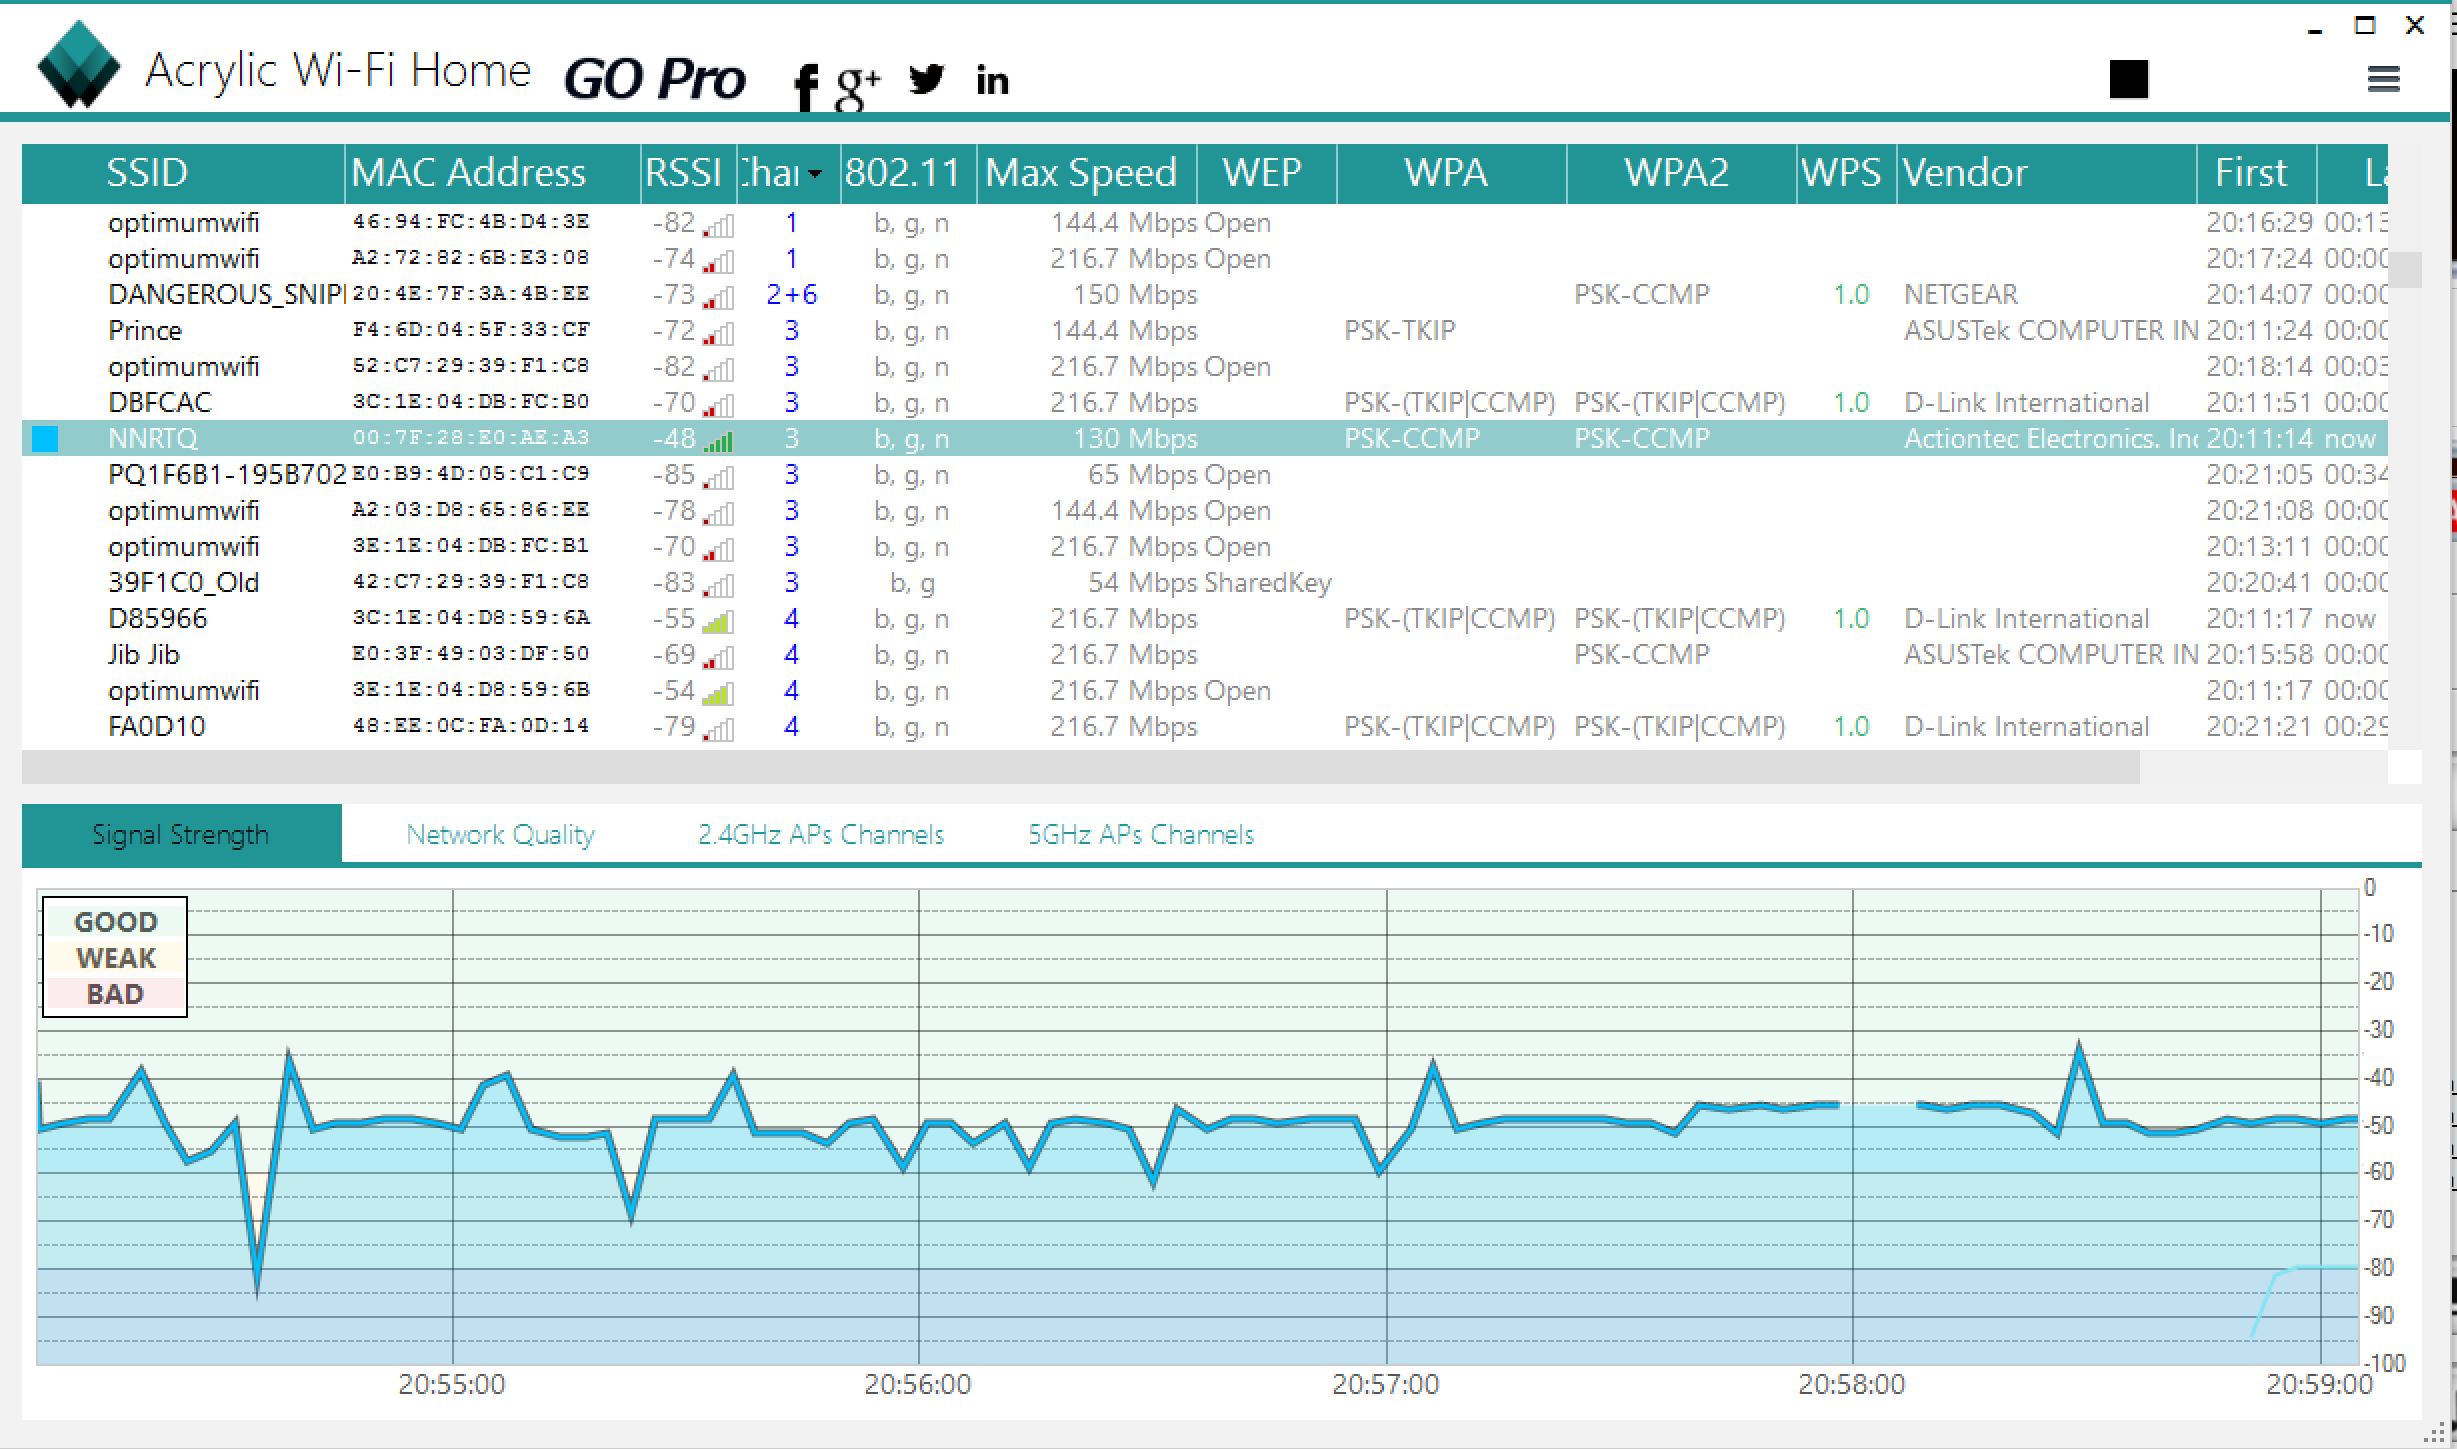Click the GO Pro upgrade link

[x=655, y=80]
